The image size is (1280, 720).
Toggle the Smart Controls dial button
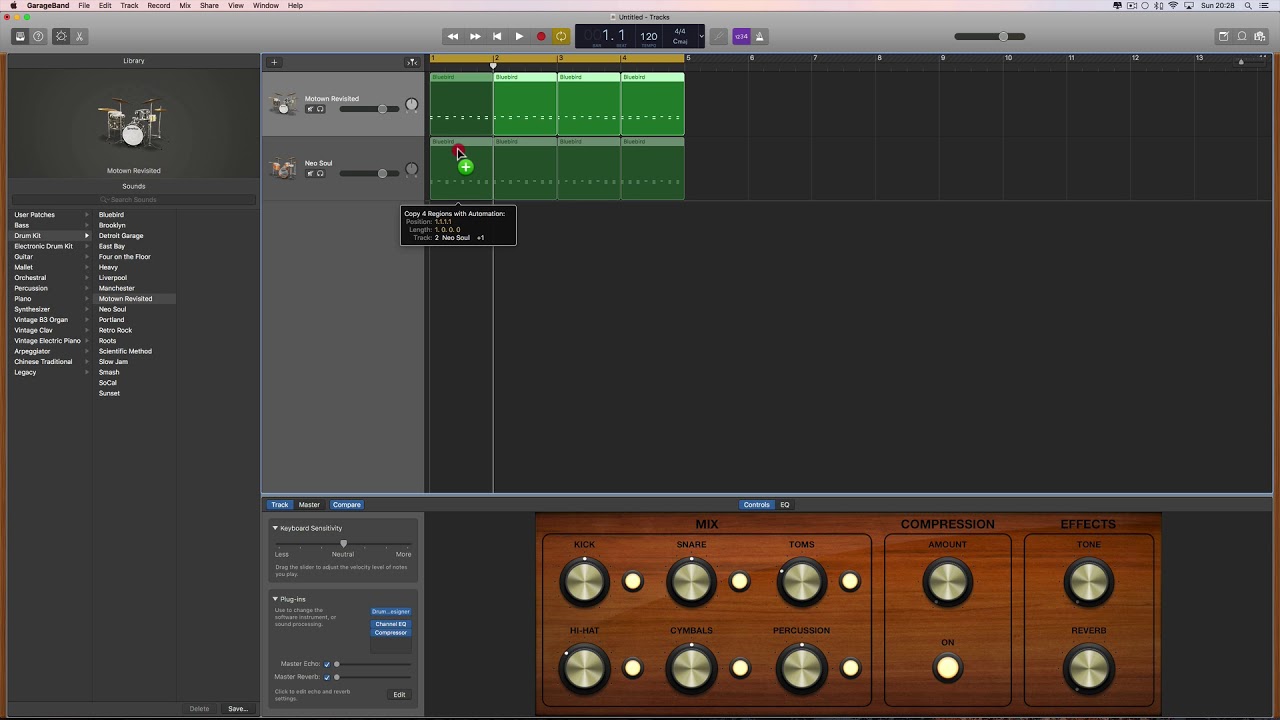pyautogui.click(x=61, y=36)
